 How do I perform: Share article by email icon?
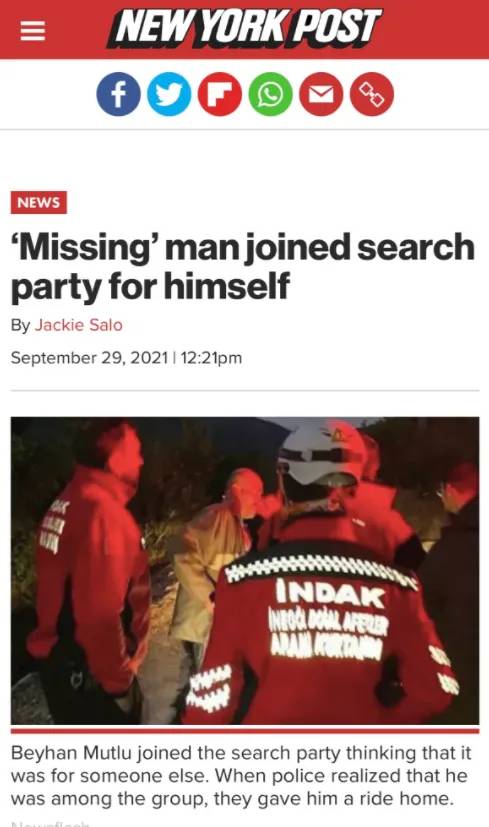tap(321, 94)
